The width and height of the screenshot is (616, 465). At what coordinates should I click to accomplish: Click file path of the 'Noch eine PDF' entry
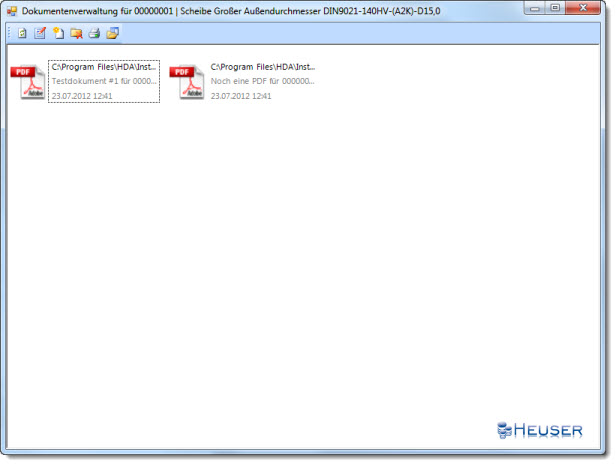[x=263, y=66]
